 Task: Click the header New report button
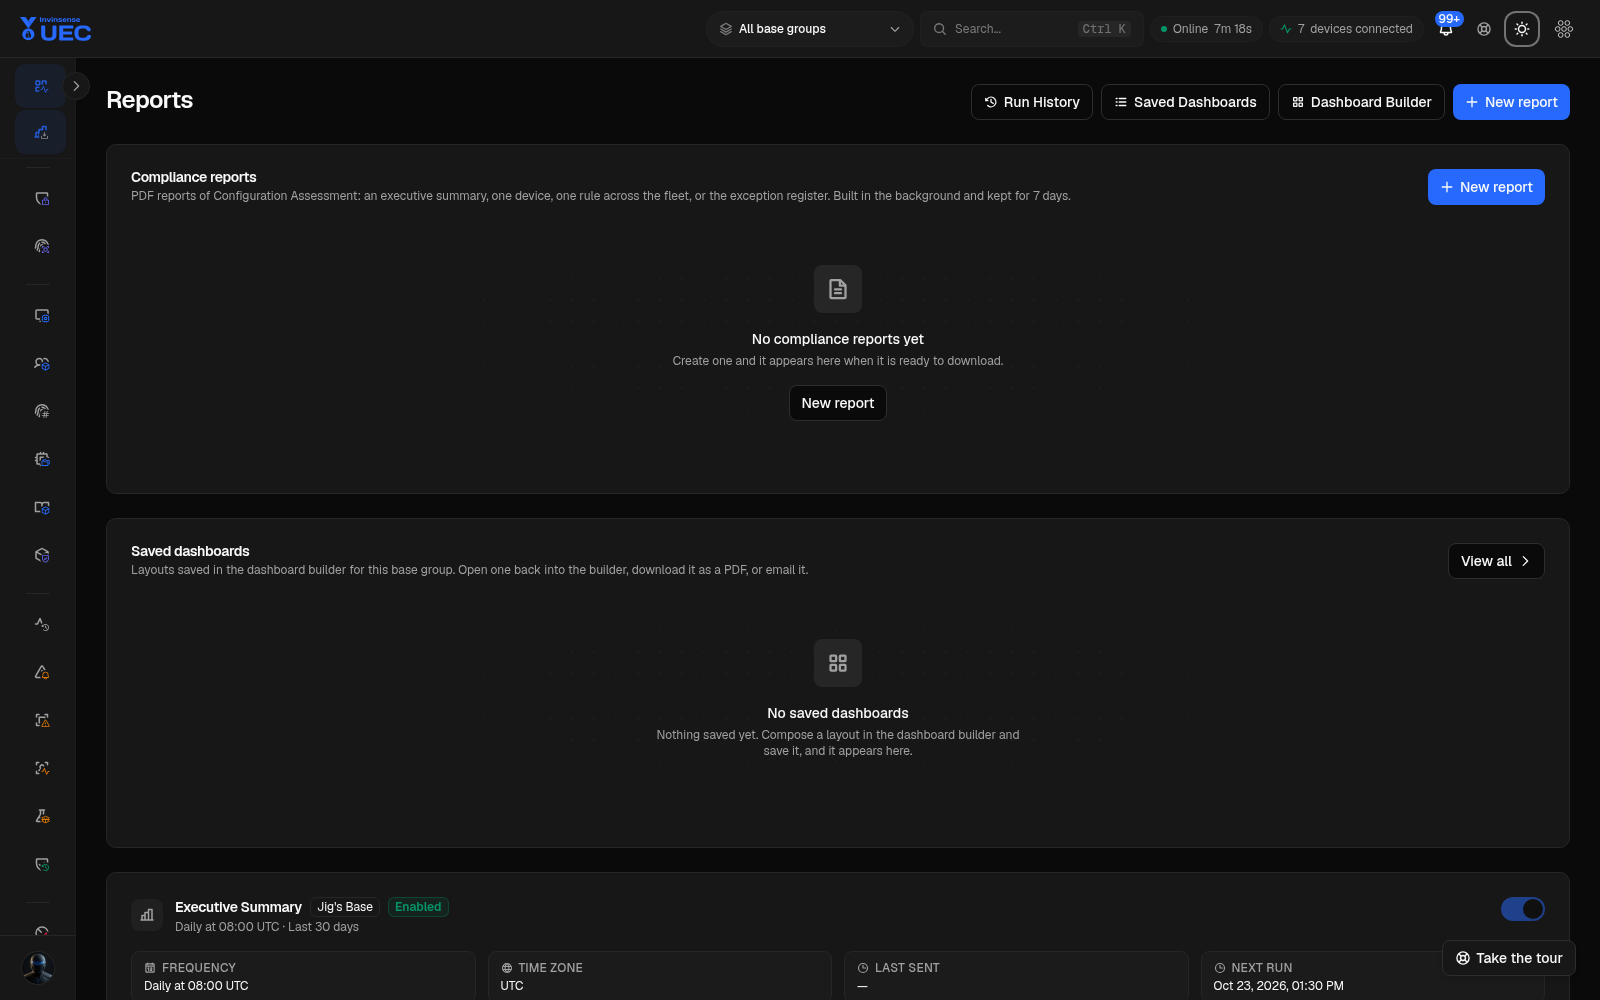pyautogui.click(x=1511, y=102)
